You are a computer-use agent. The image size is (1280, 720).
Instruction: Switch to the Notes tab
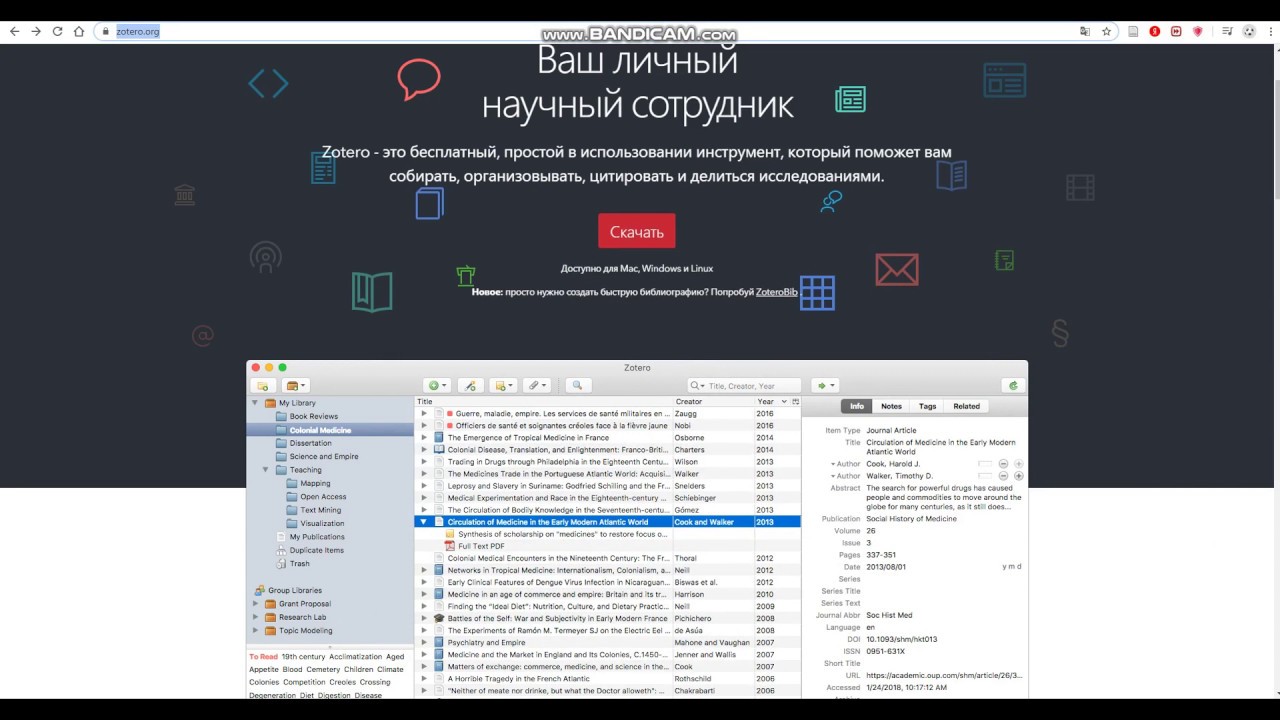pos(891,406)
